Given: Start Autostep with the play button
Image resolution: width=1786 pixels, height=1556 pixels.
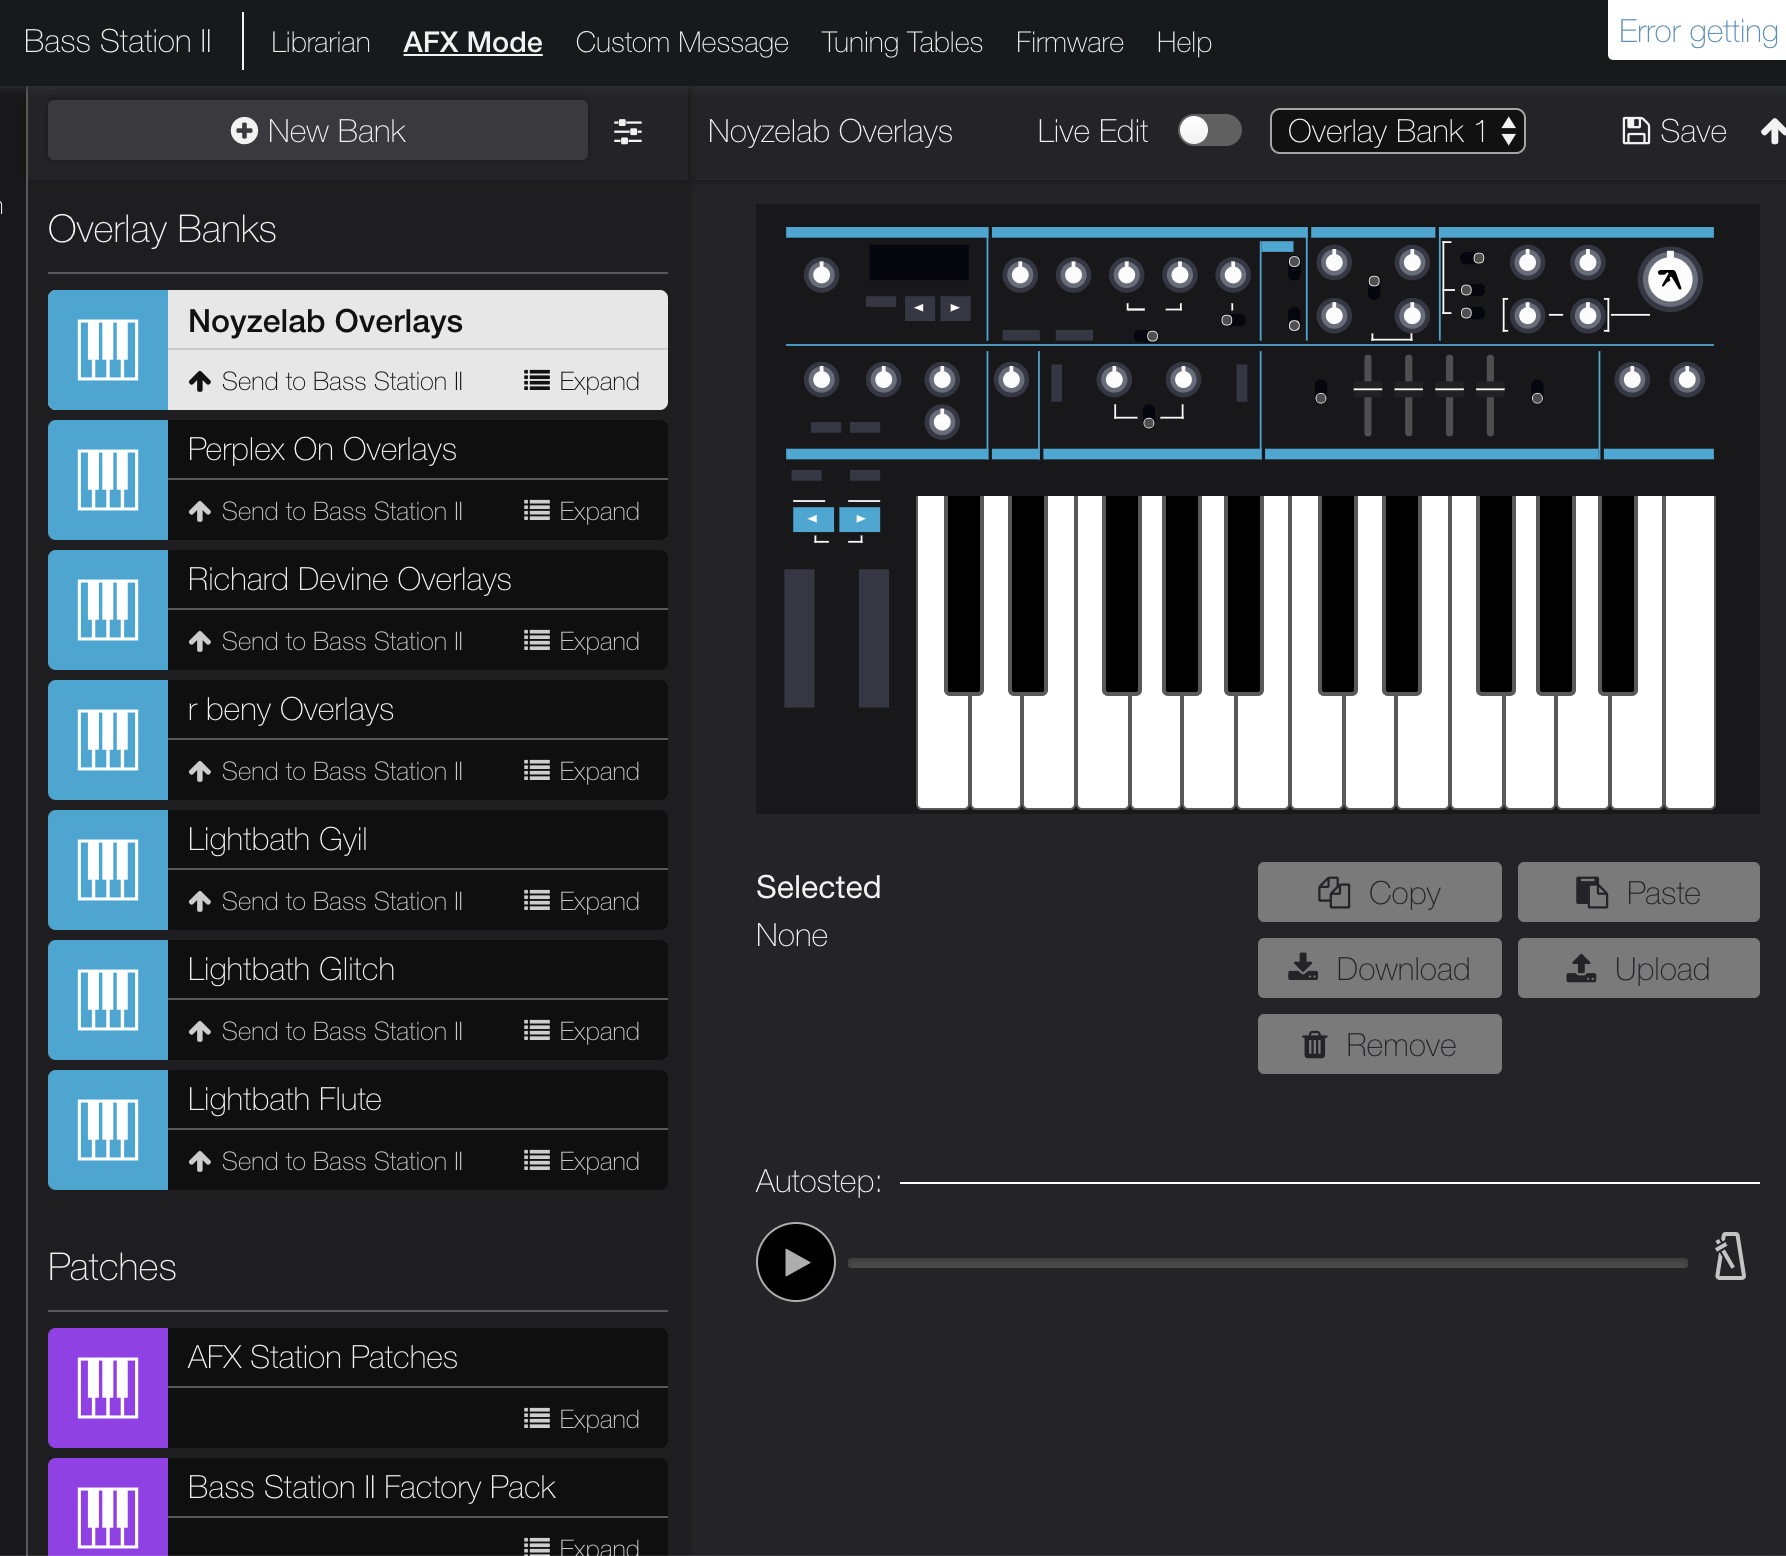Looking at the screenshot, I should click(796, 1262).
